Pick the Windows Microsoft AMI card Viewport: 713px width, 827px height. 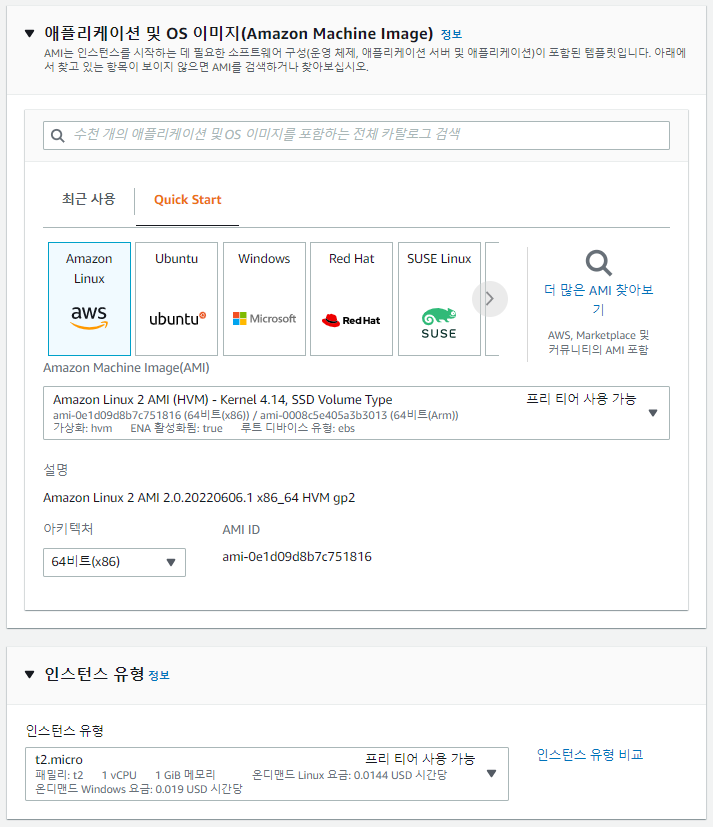click(x=264, y=299)
